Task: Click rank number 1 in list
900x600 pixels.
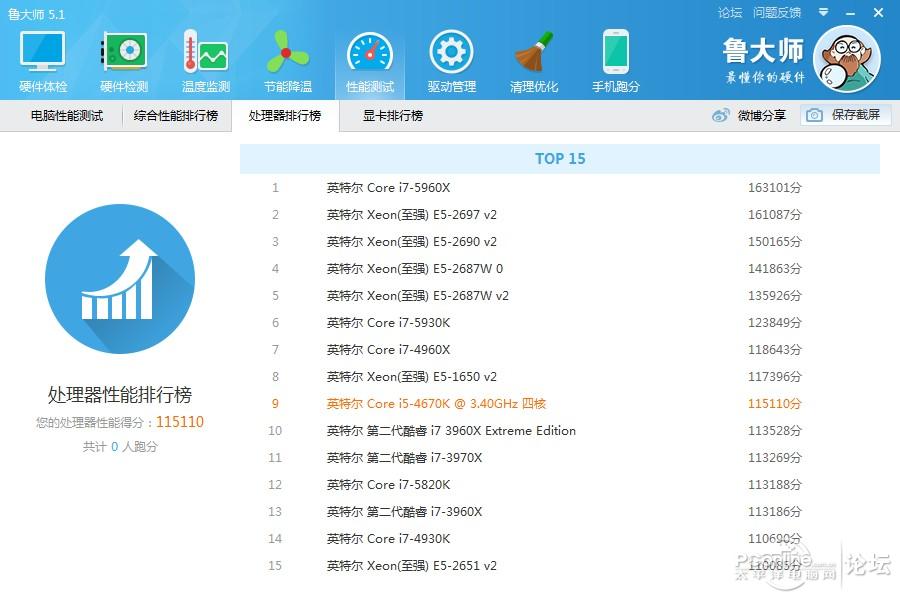Action: (276, 188)
